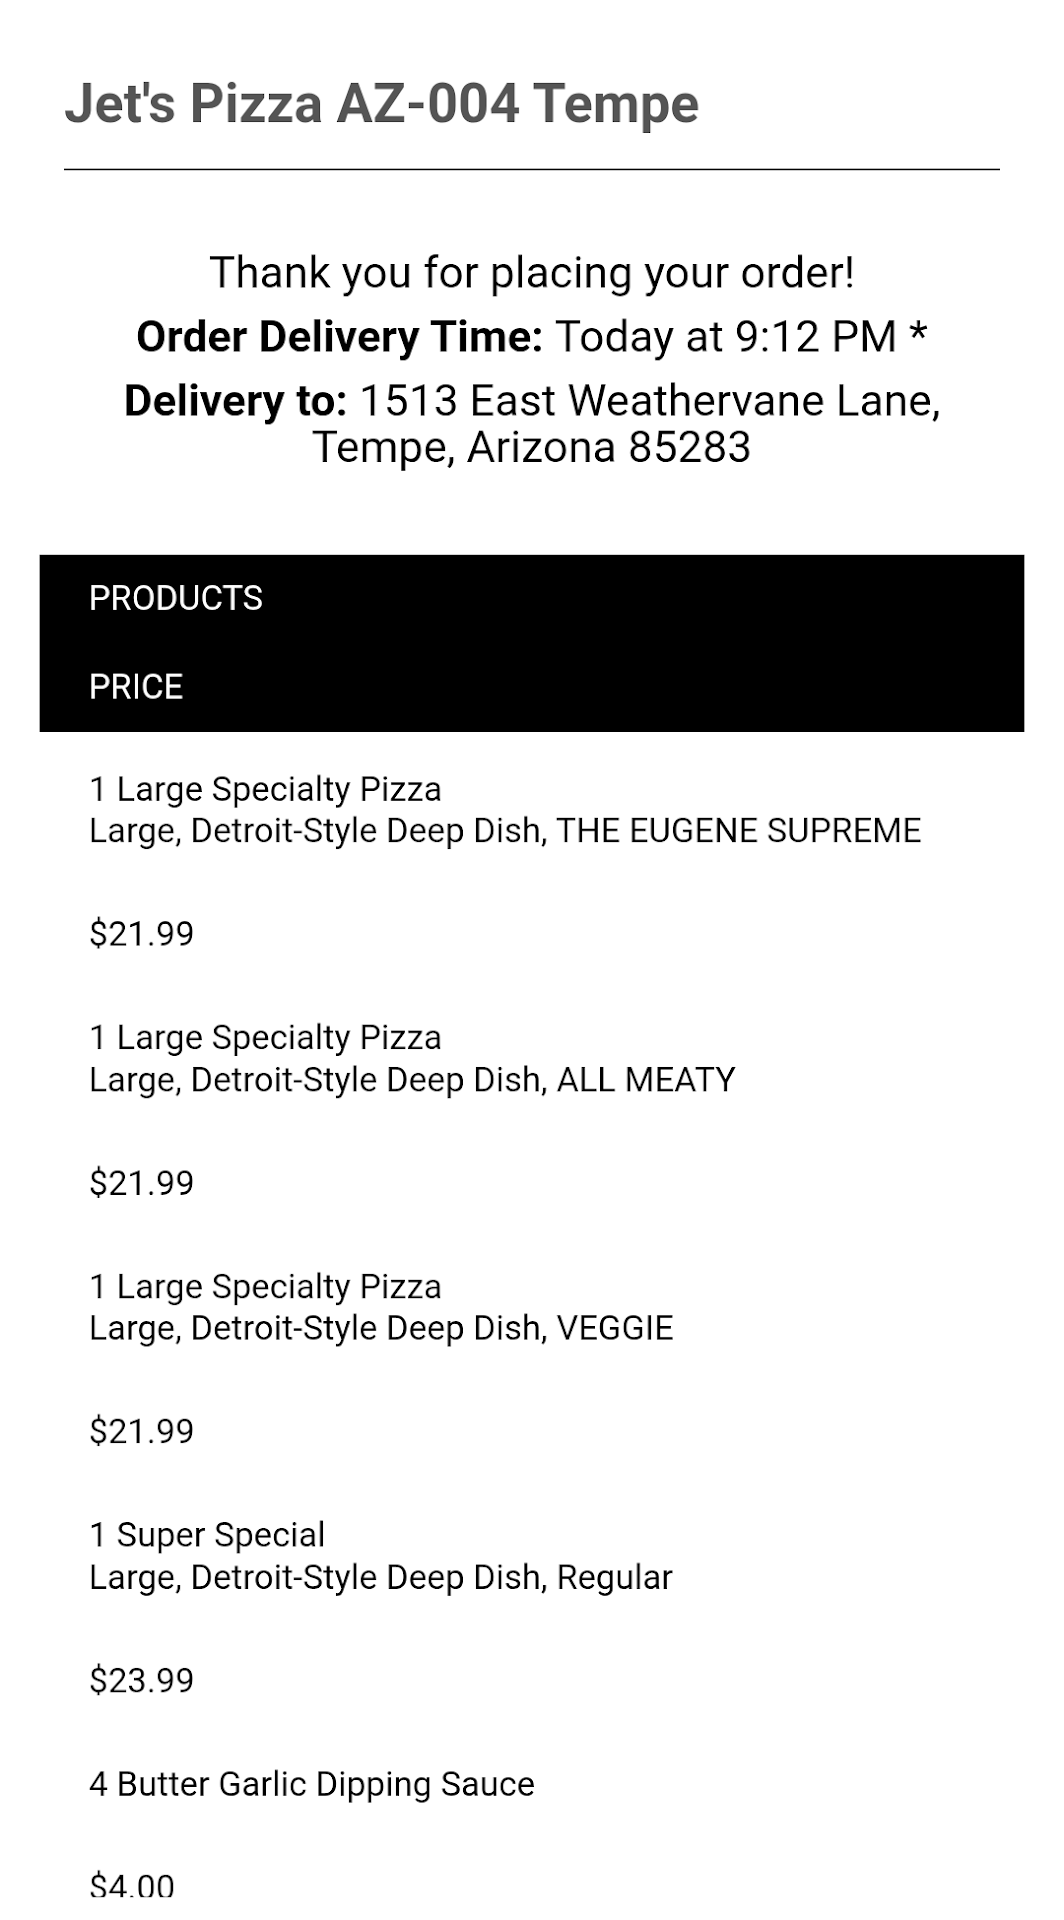Select THE EUGENE SUPREME pizza description
1064x1920 pixels.
point(505,831)
